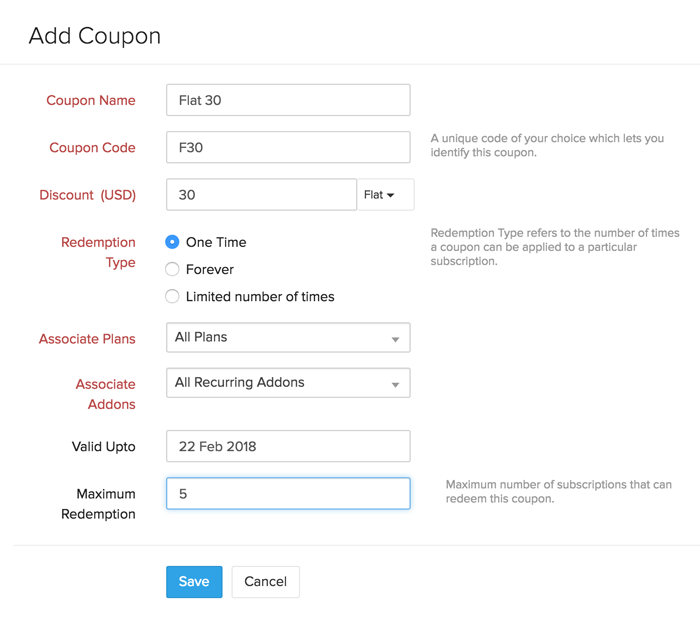This screenshot has height=617, width=700.
Task: Select the One Time redemption radio button
Action: (x=173, y=242)
